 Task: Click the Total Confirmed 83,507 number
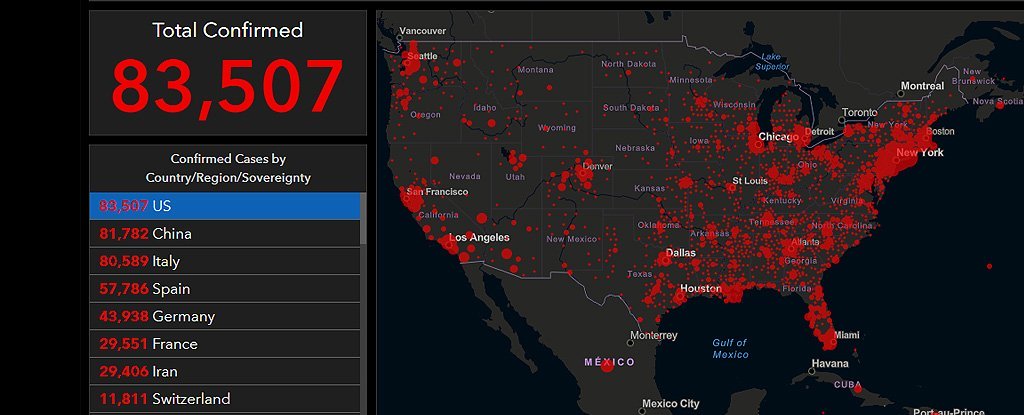(227, 88)
